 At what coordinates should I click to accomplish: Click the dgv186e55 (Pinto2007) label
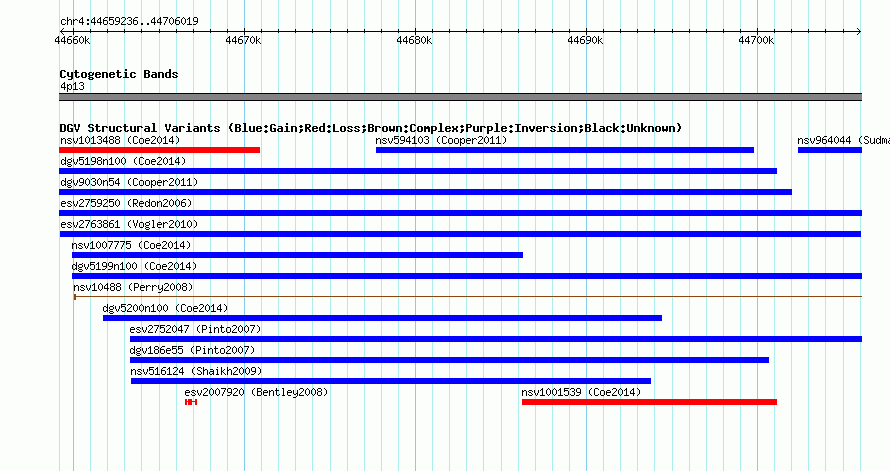pos(192,350)
